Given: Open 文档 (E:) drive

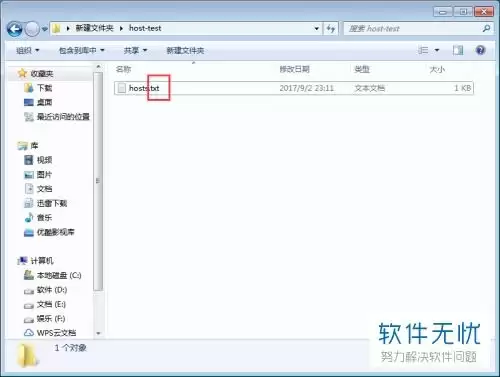Looking at the screenshot, I should [x=51, y=304].
